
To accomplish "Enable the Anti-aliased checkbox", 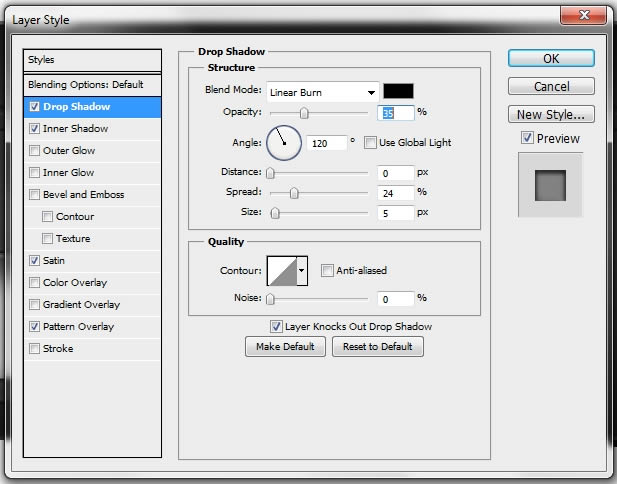I will [x=327, y=271].
